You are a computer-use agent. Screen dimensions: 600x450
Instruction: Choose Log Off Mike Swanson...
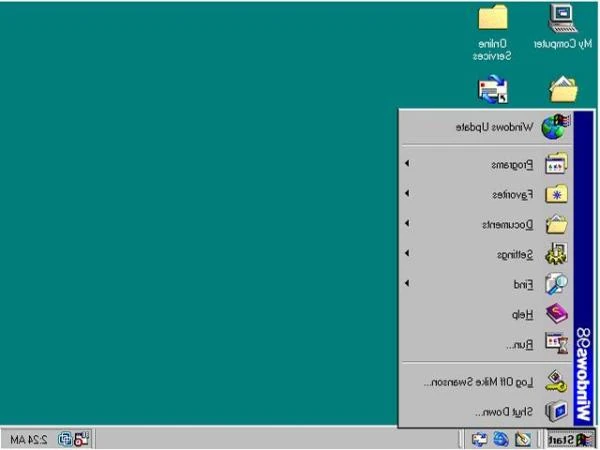point(486,382)
